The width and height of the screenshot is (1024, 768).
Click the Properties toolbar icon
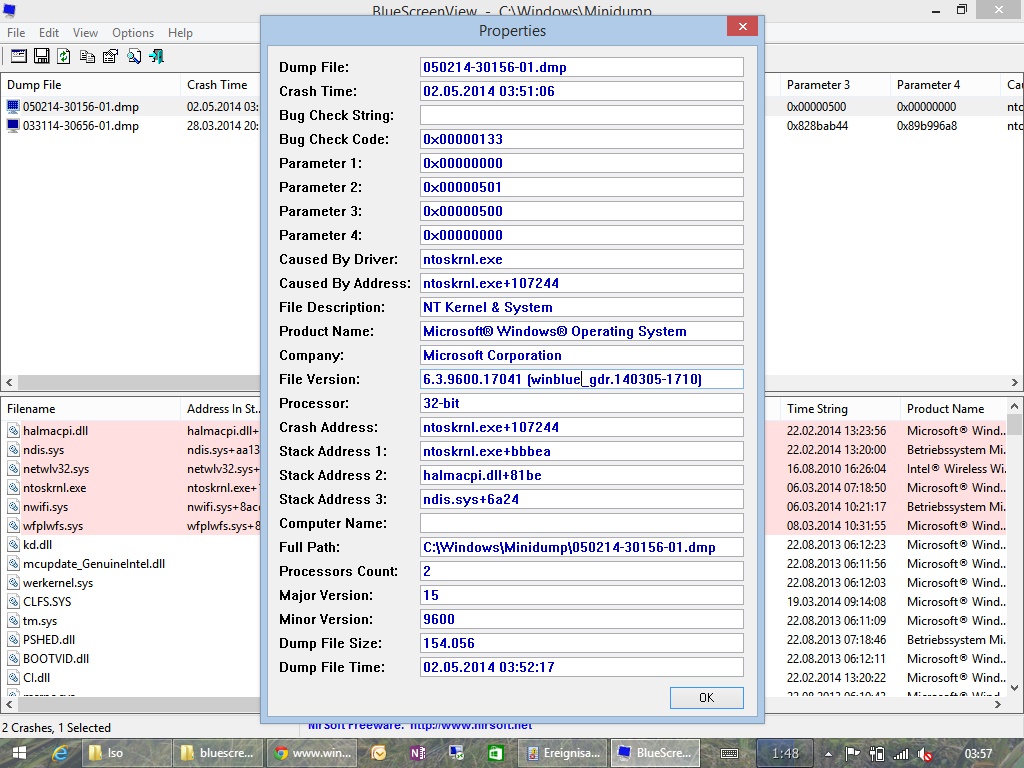110,56
